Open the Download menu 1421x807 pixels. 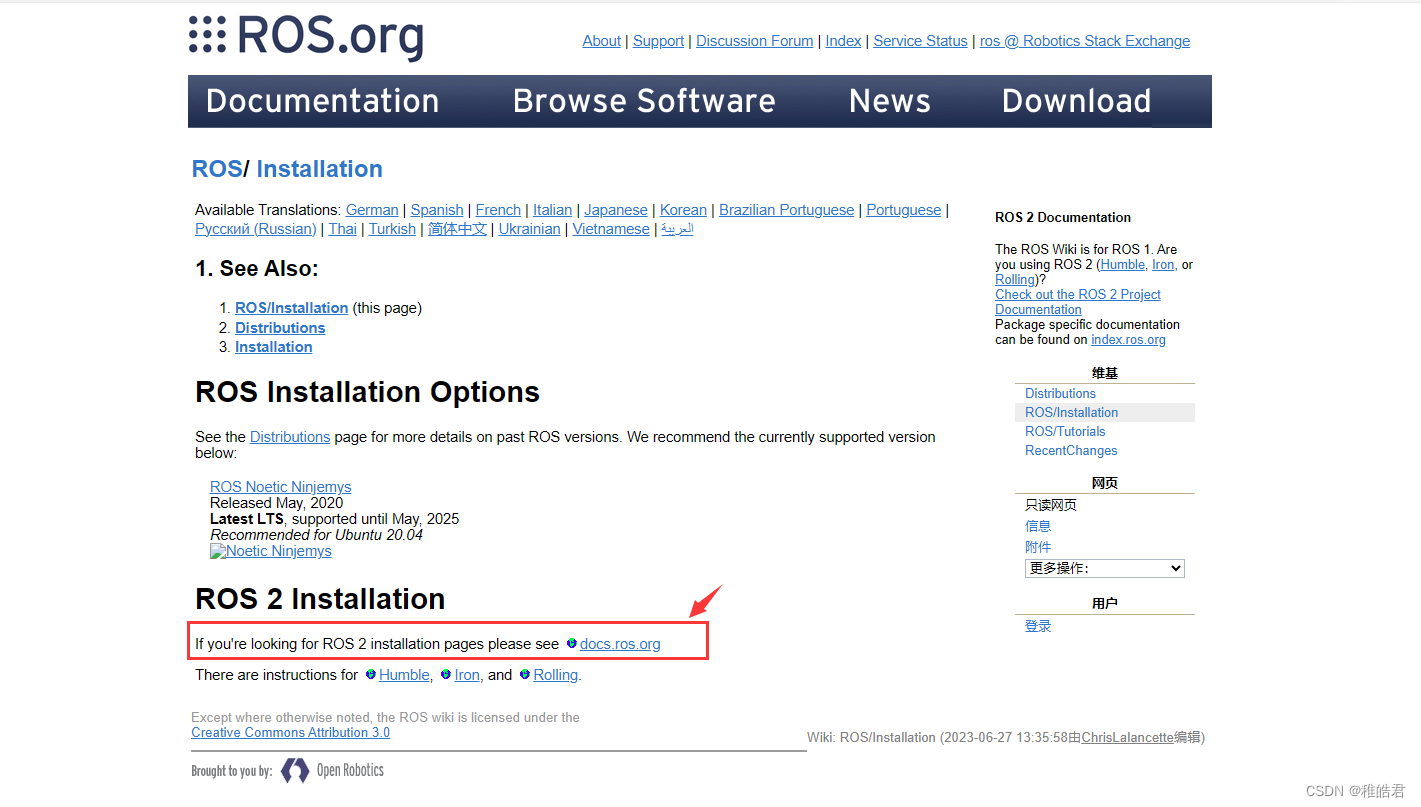(1076, 101)
